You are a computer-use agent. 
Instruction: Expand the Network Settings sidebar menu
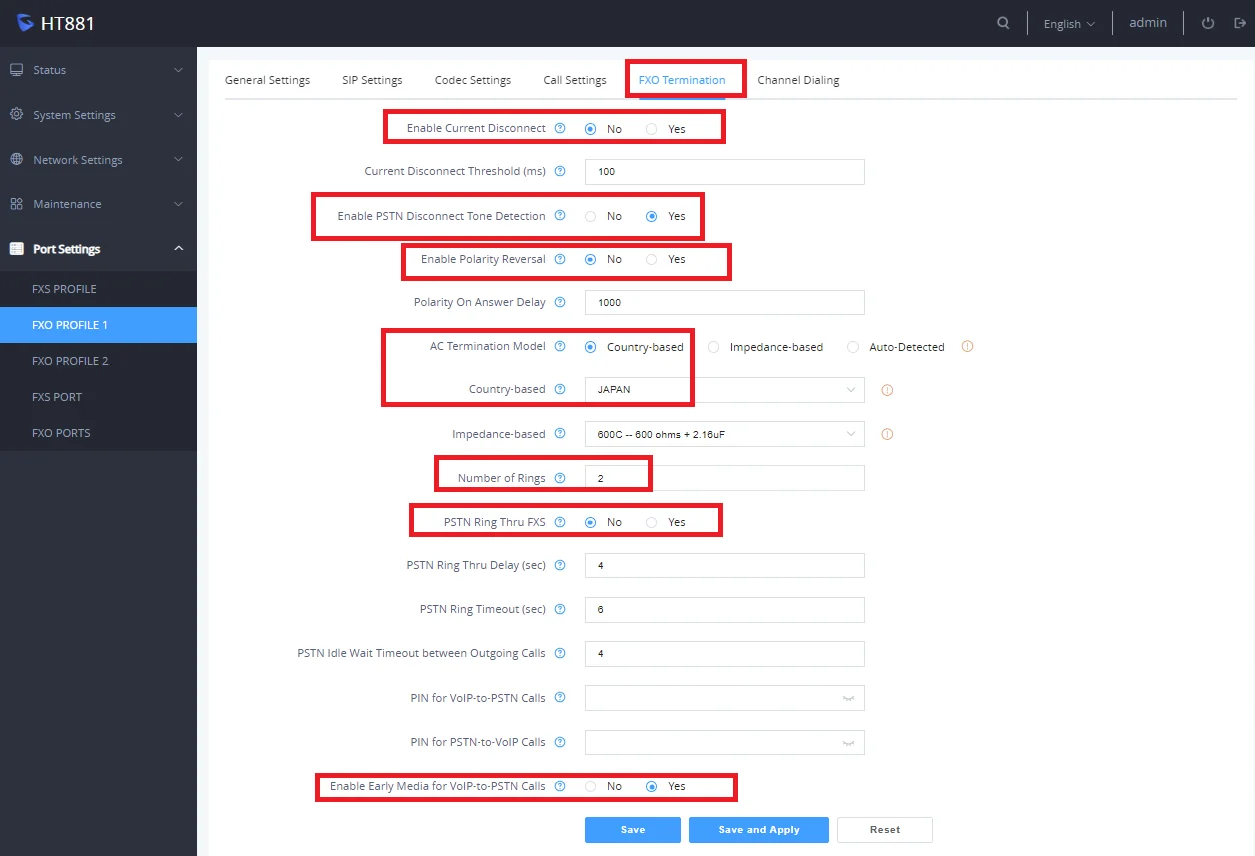[98, 160]
